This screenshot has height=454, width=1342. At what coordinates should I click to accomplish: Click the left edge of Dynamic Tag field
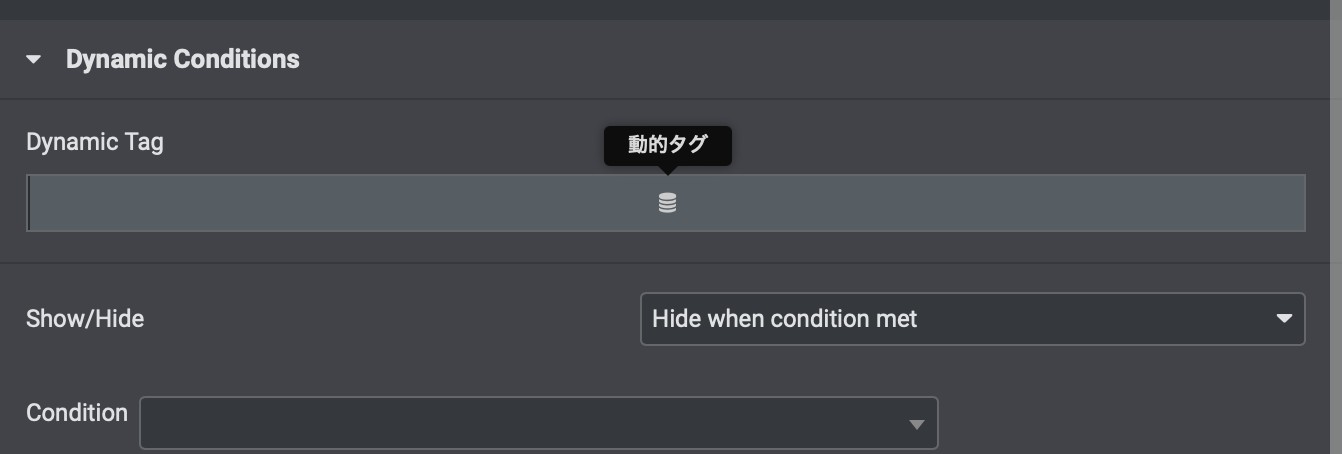coord(29,203)
